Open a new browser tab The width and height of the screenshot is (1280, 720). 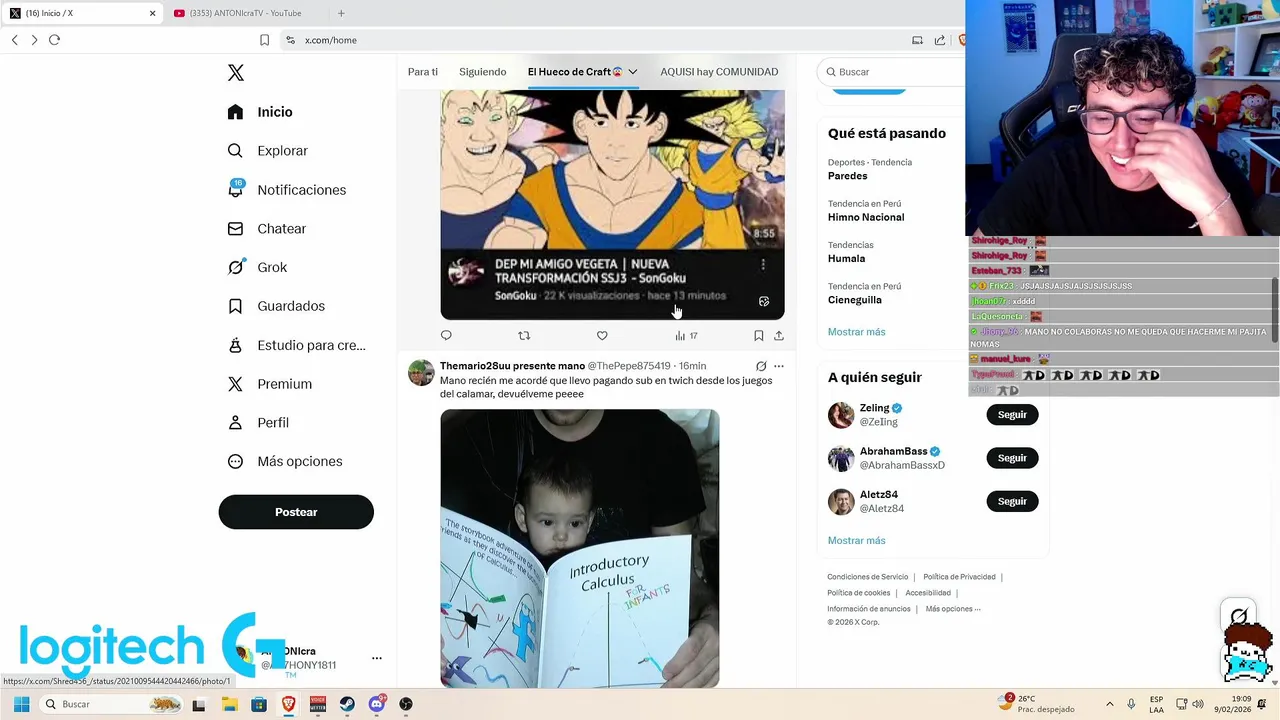pos(341,13)
